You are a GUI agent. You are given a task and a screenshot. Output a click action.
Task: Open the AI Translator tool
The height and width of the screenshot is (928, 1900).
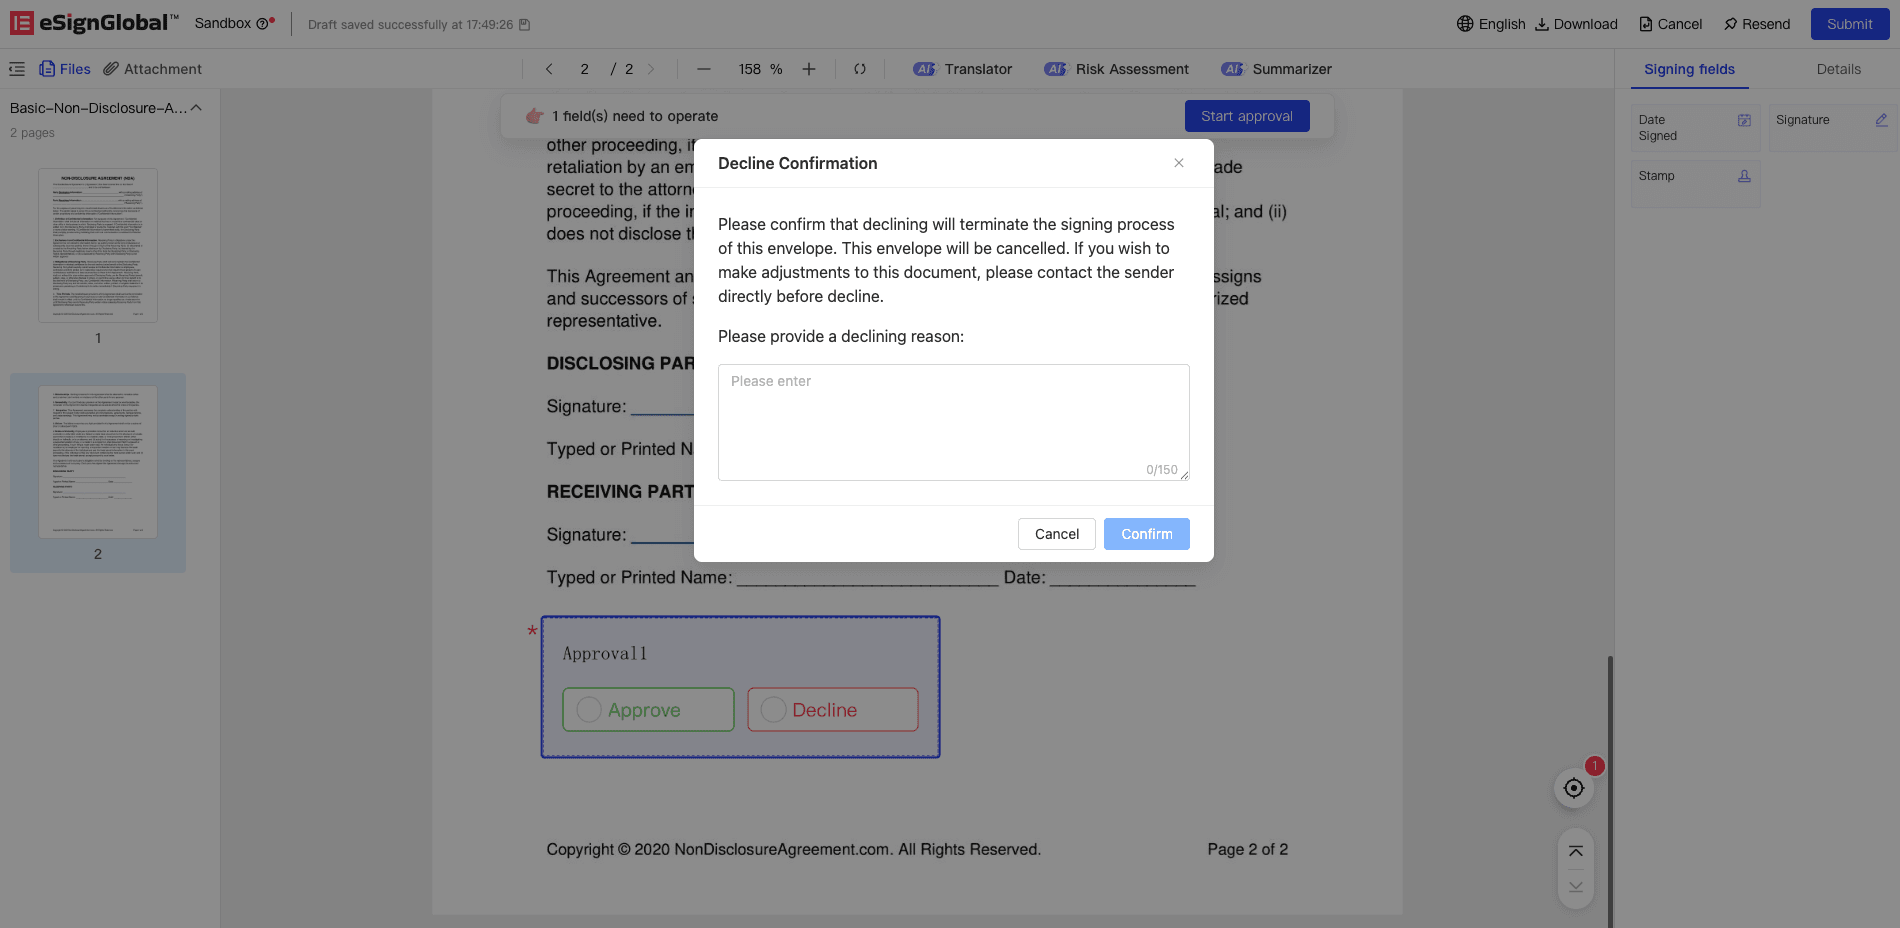963,69
